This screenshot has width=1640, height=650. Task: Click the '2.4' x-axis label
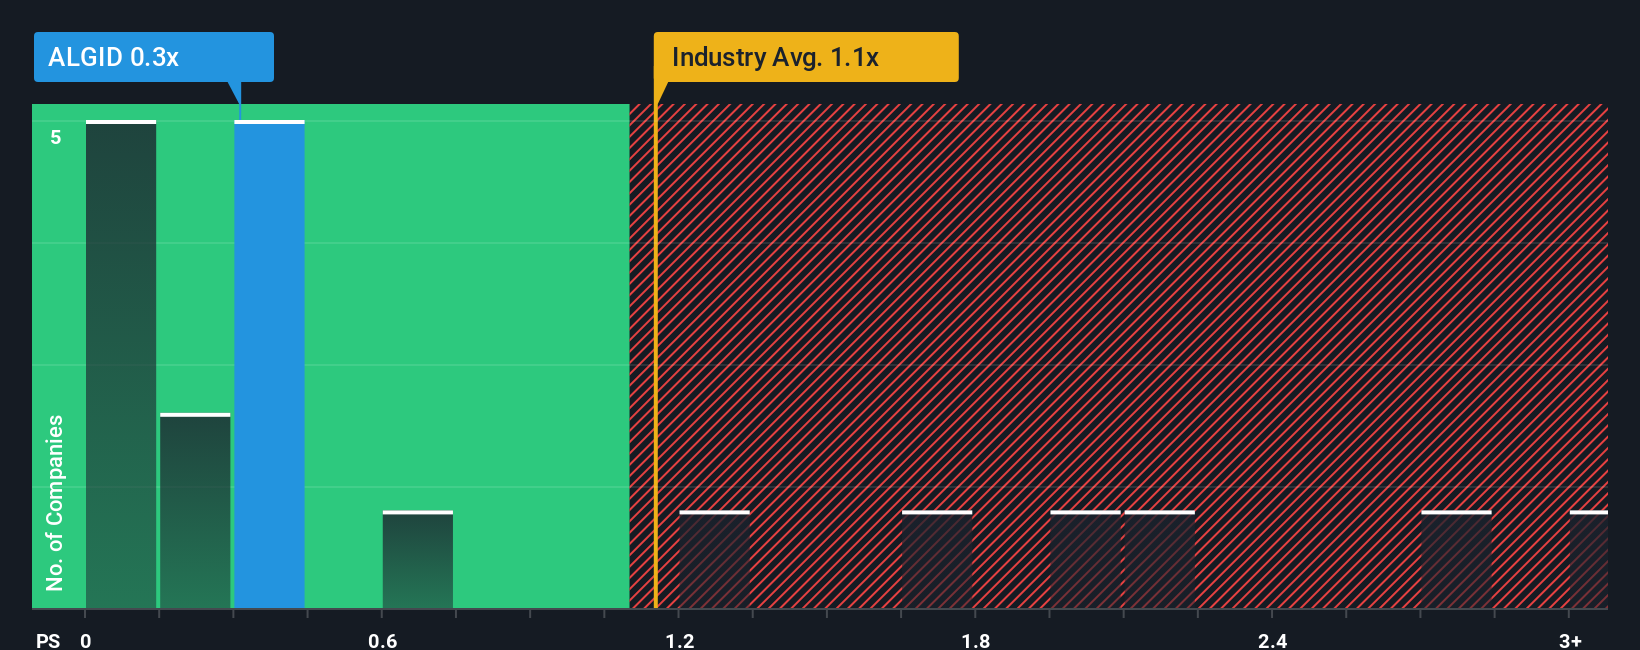click(x=1273, y=640)
